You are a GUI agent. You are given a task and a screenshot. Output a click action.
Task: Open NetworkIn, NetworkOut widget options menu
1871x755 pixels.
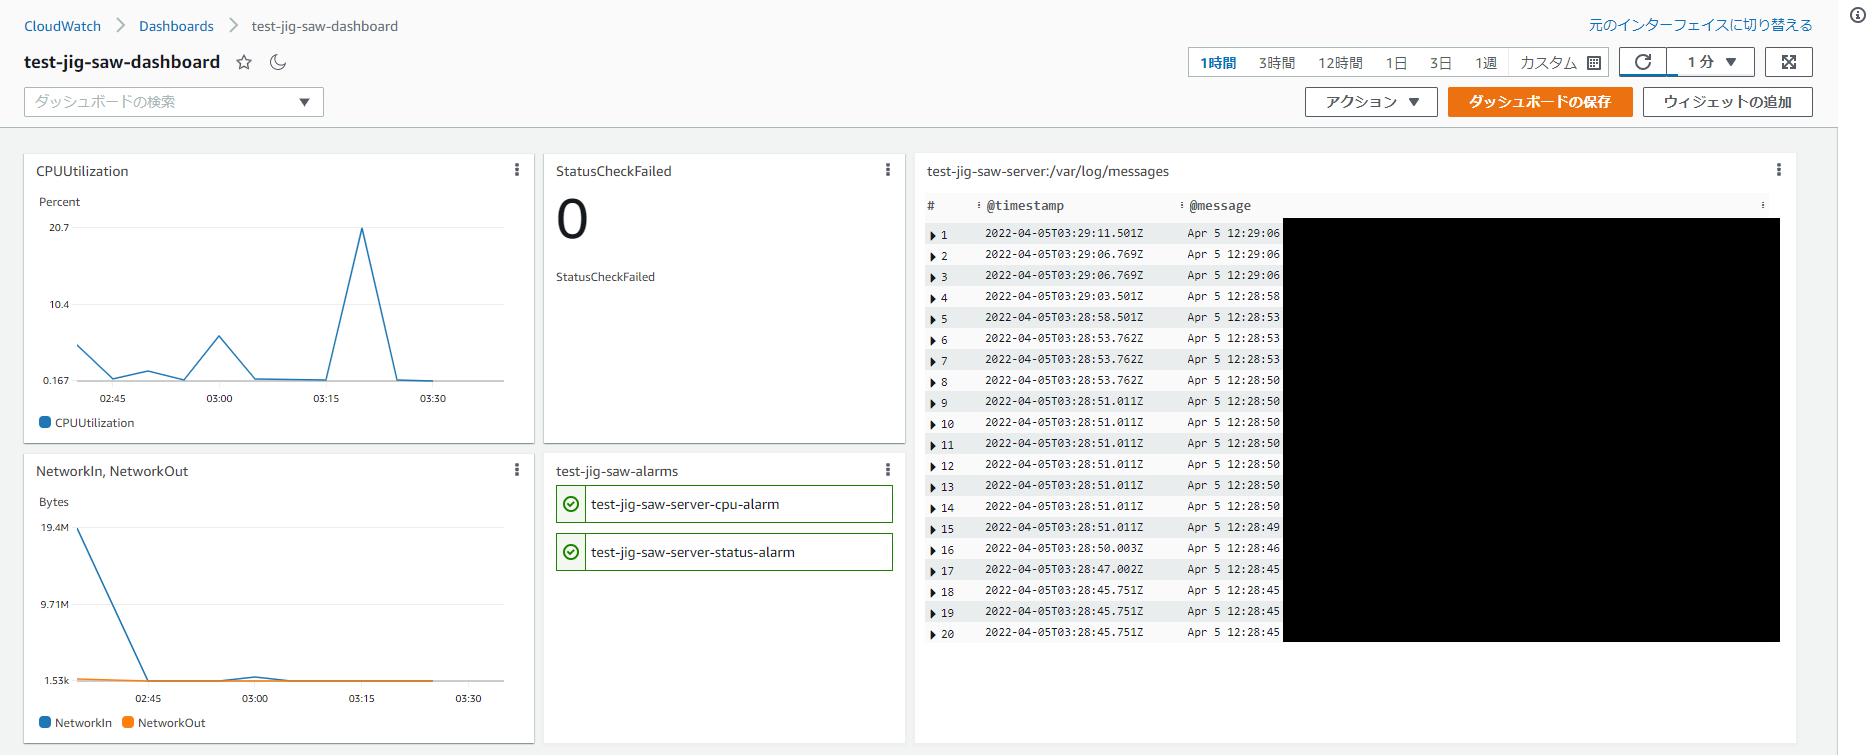click(x=517, y=470)
